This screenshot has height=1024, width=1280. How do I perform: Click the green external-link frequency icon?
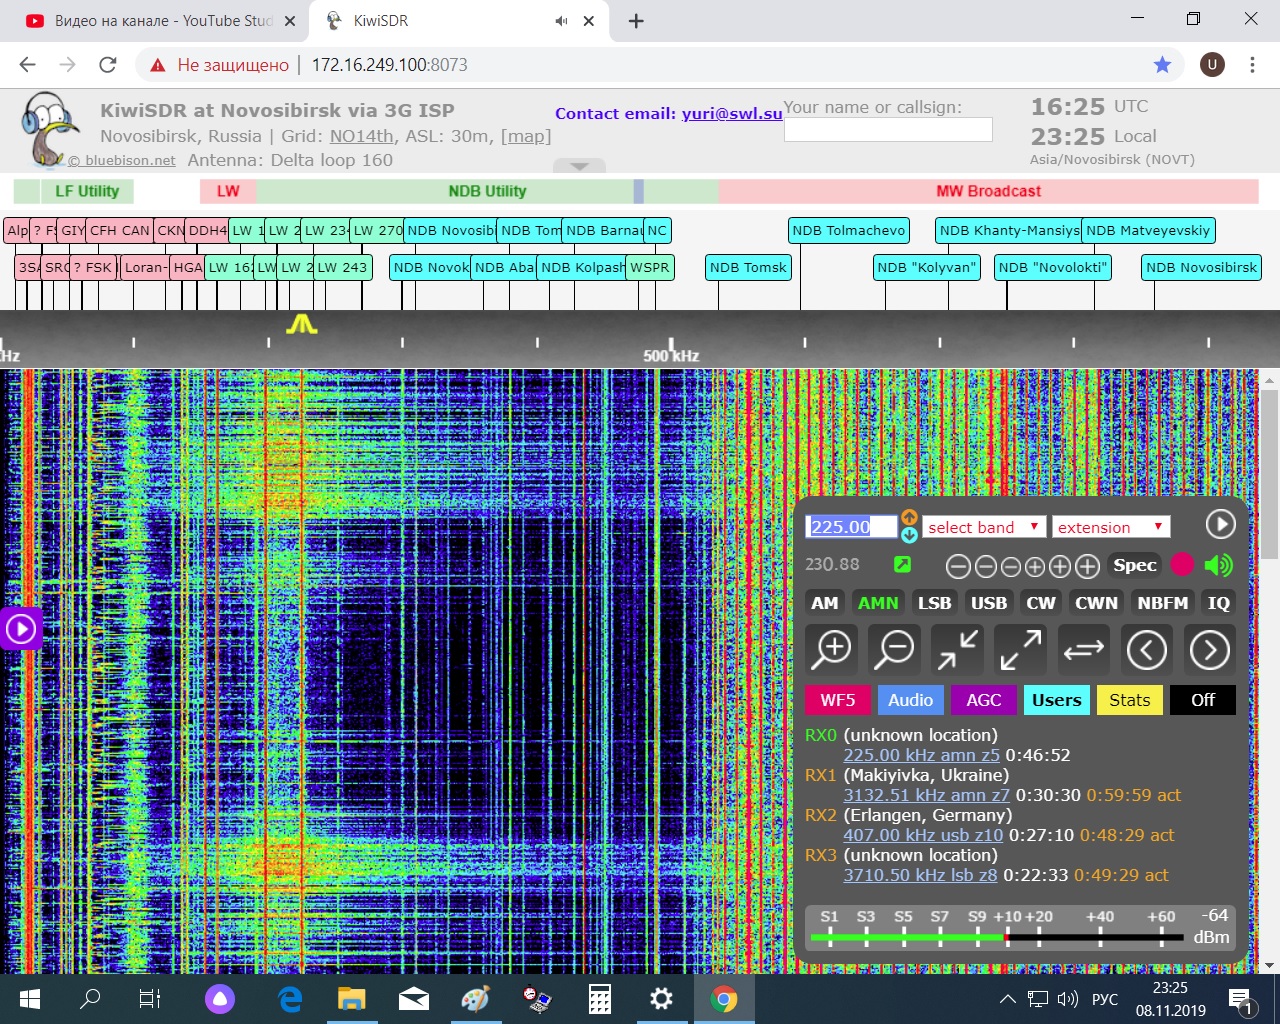(x=902, y=565)
